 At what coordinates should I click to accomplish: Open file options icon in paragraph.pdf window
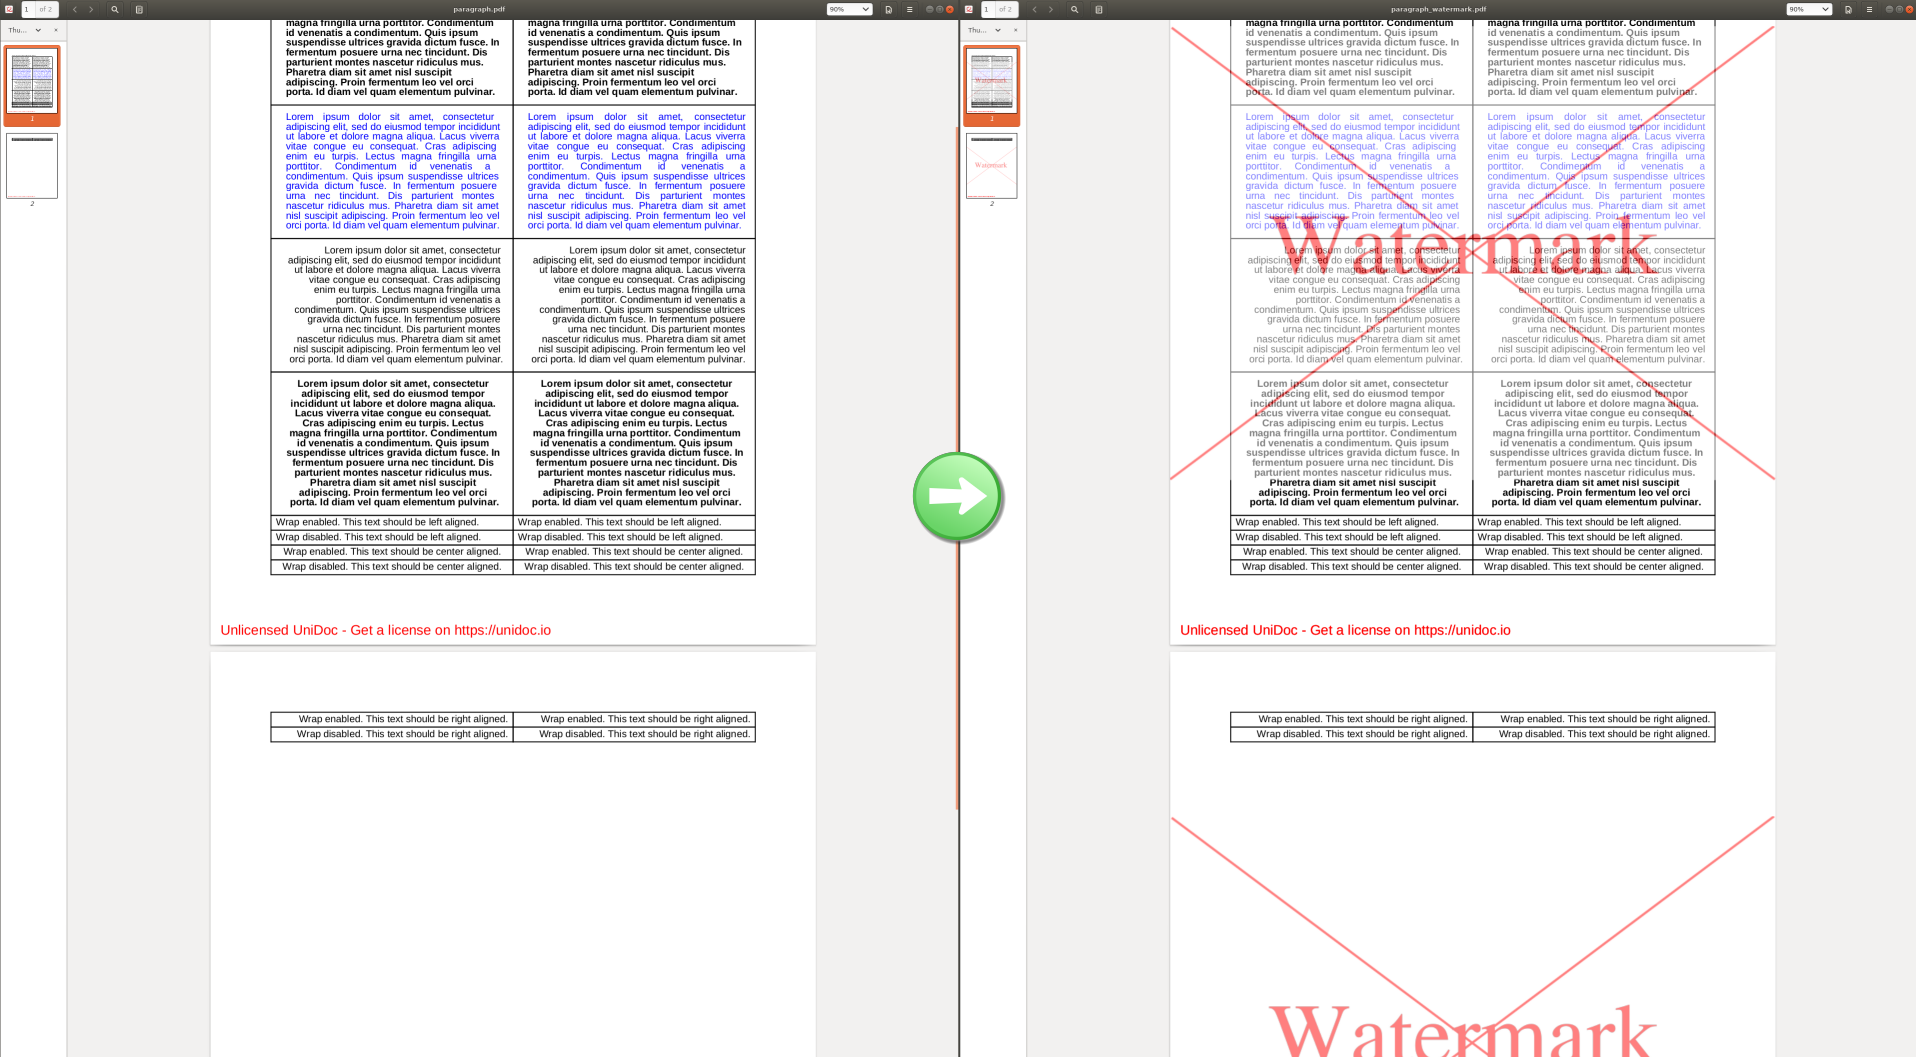point(888,9)
